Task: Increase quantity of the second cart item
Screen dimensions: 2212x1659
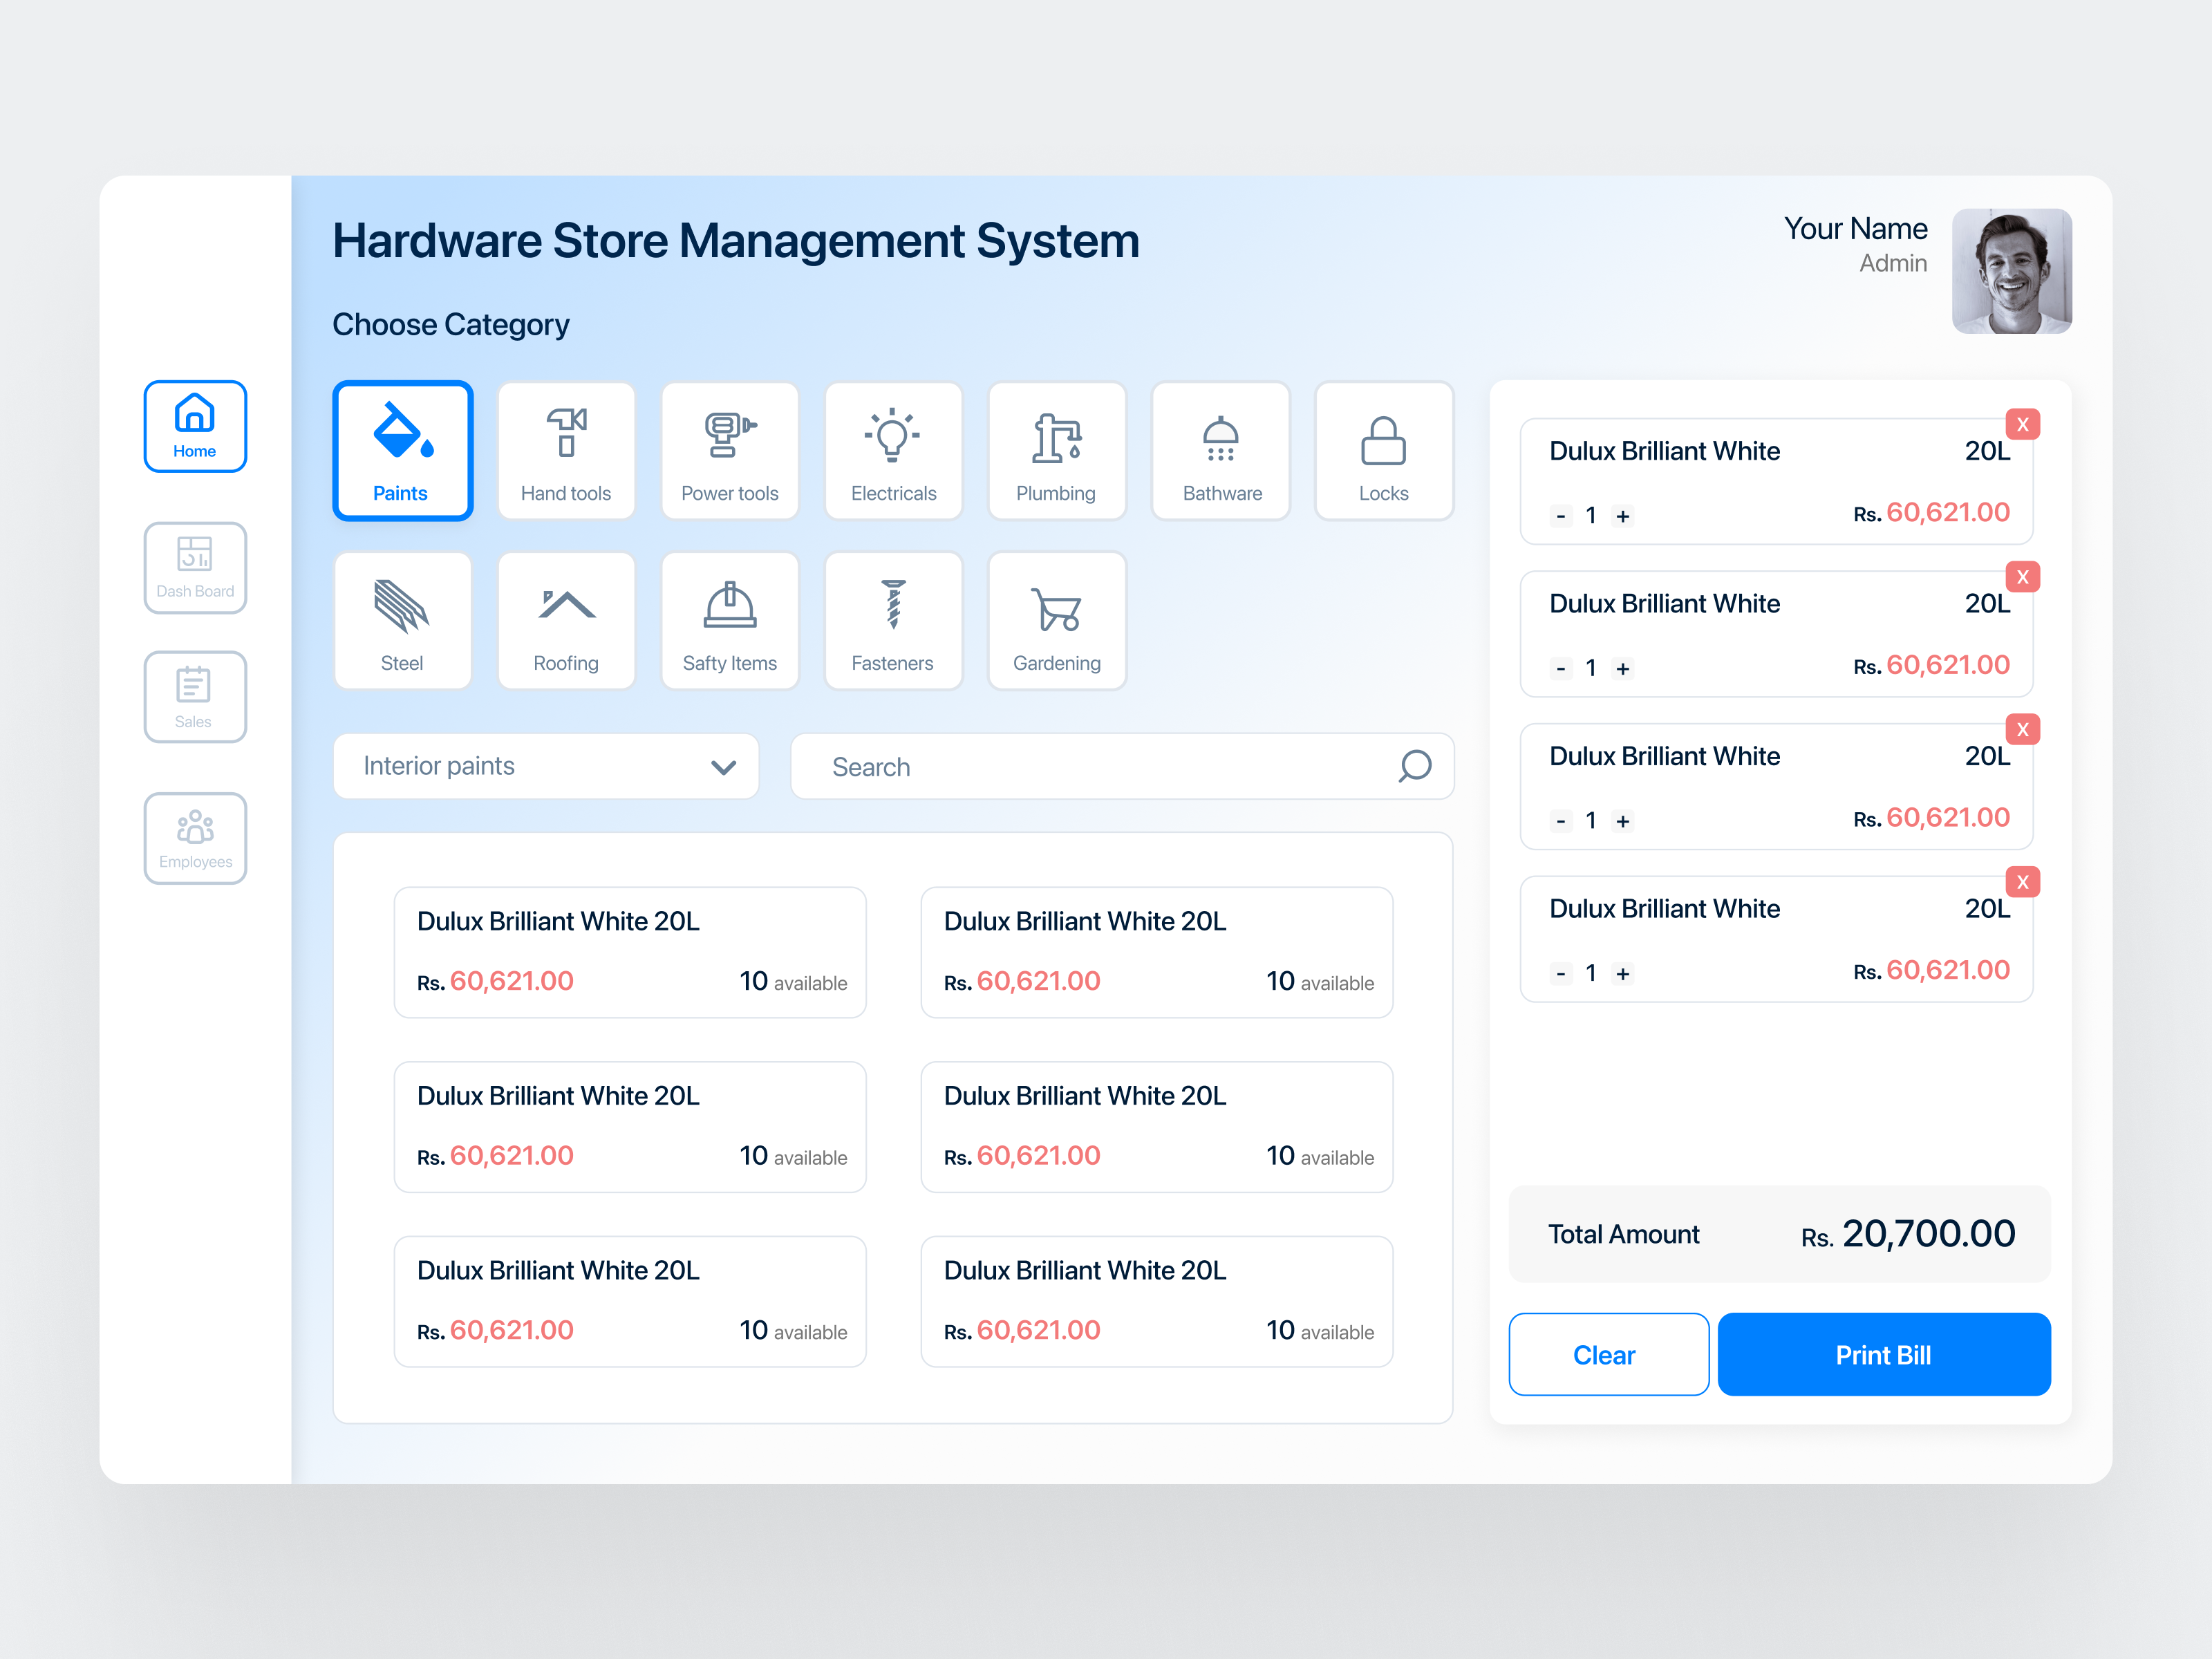Action: (x=1623, y=668)
